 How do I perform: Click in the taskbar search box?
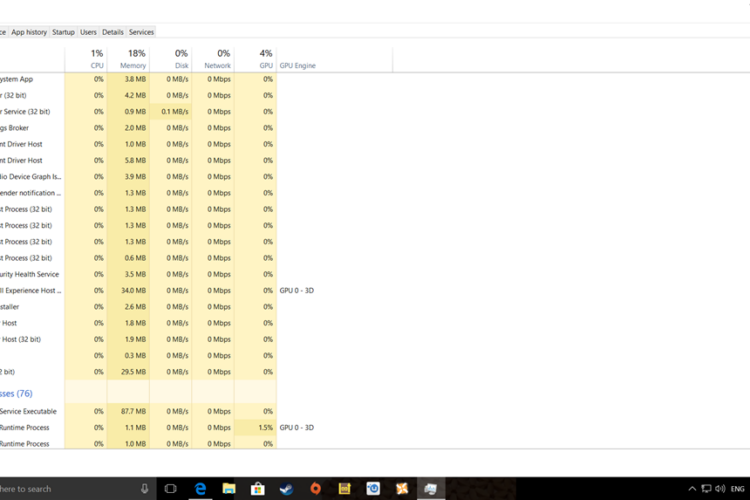pos(60,488)
